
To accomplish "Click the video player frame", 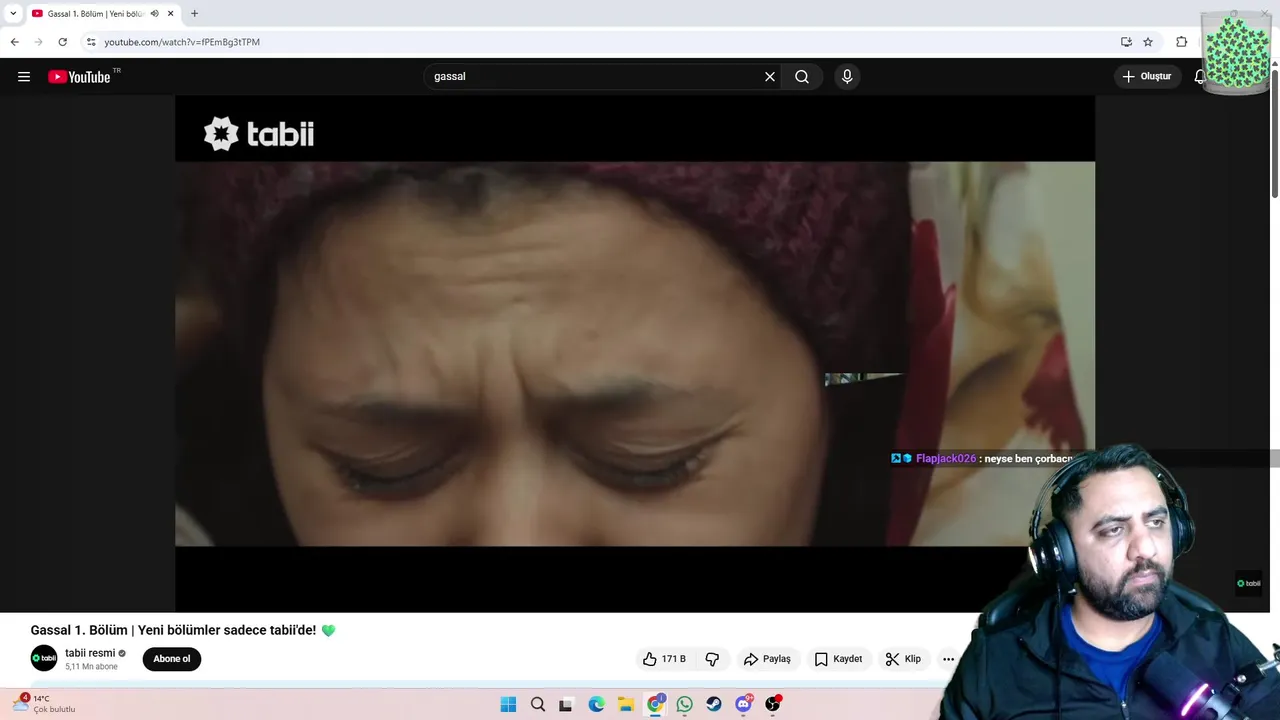I will [635, 354].
